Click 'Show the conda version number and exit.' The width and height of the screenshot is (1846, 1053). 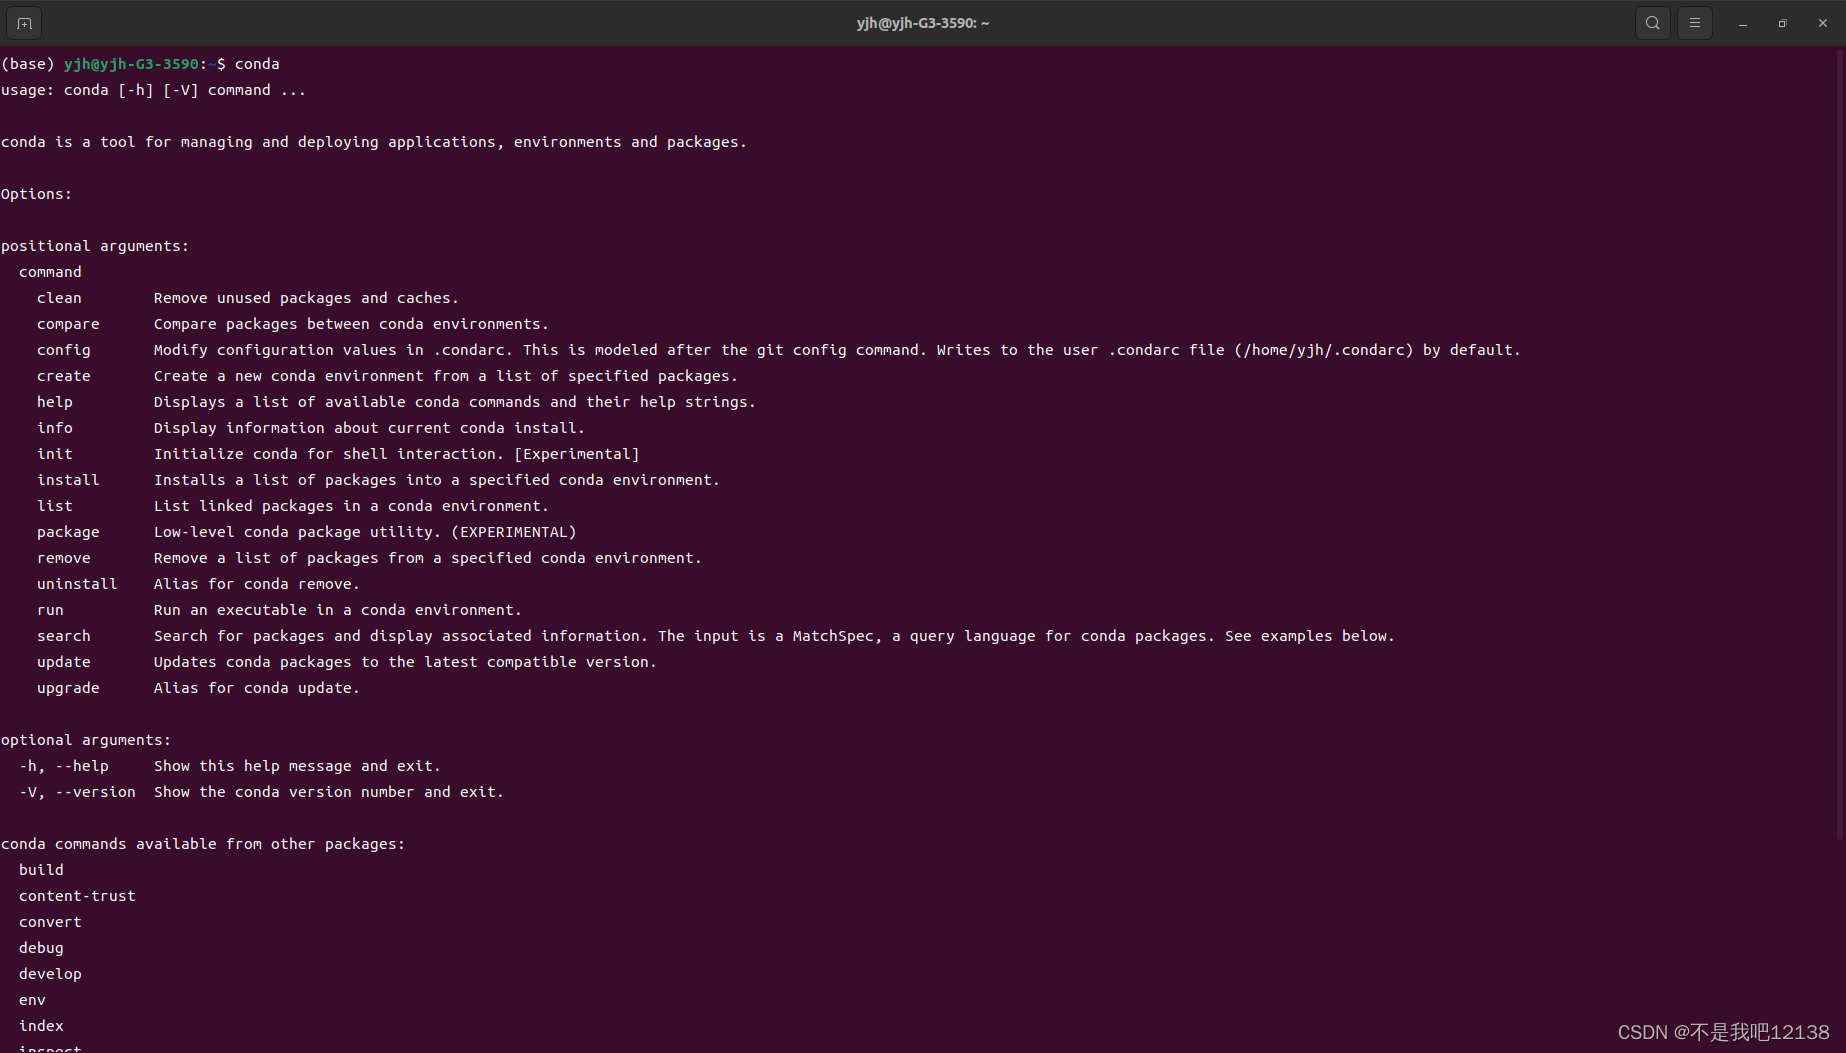coord(329,792)
